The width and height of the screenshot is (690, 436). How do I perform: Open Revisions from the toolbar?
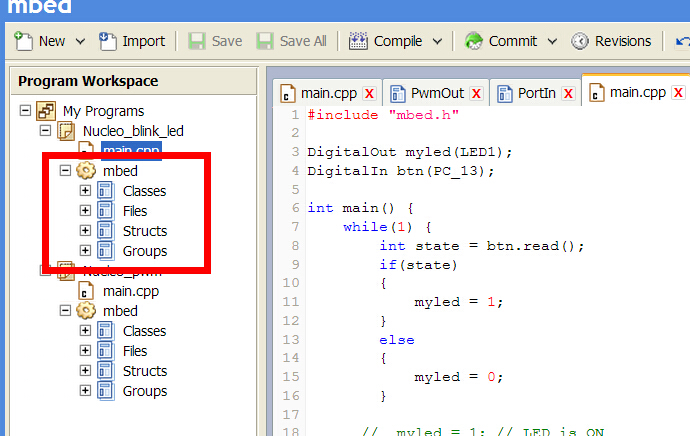tap(623, 41)
